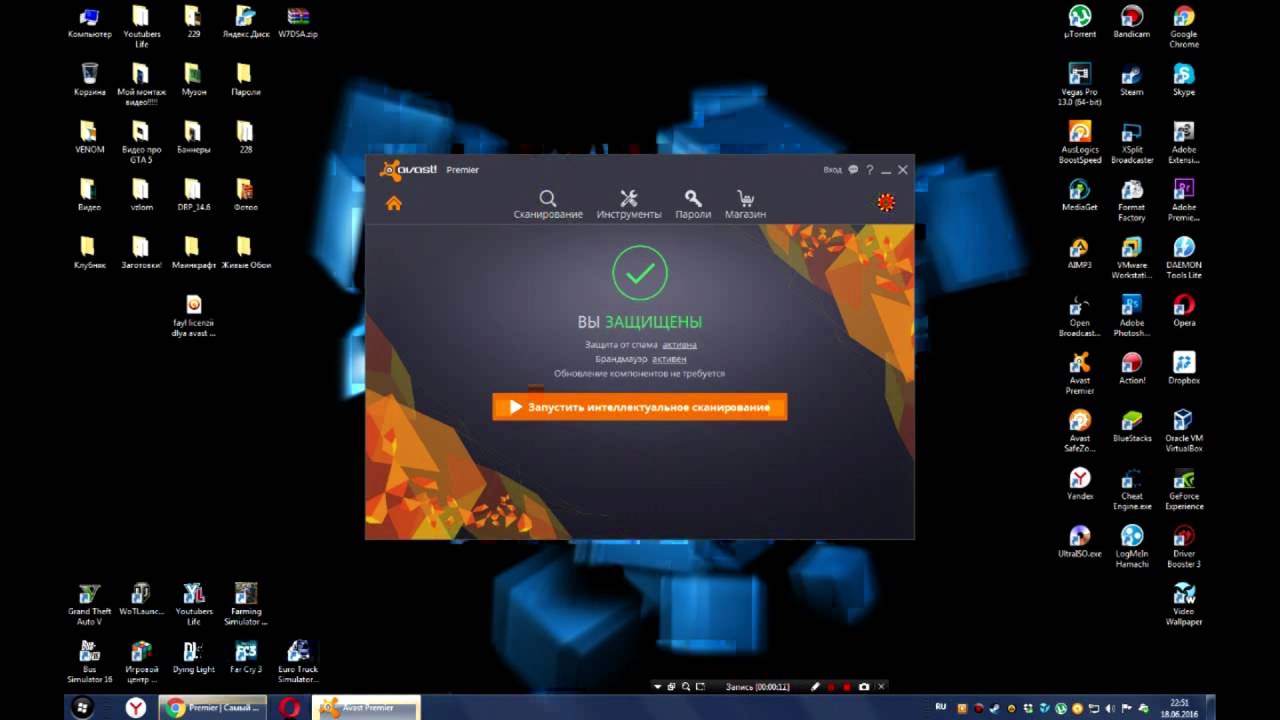The width and height of the screenshot is (1280, 720).
Task: Select the Google Chrome desktop shortcut
Action: click(x=1183, y=27)
